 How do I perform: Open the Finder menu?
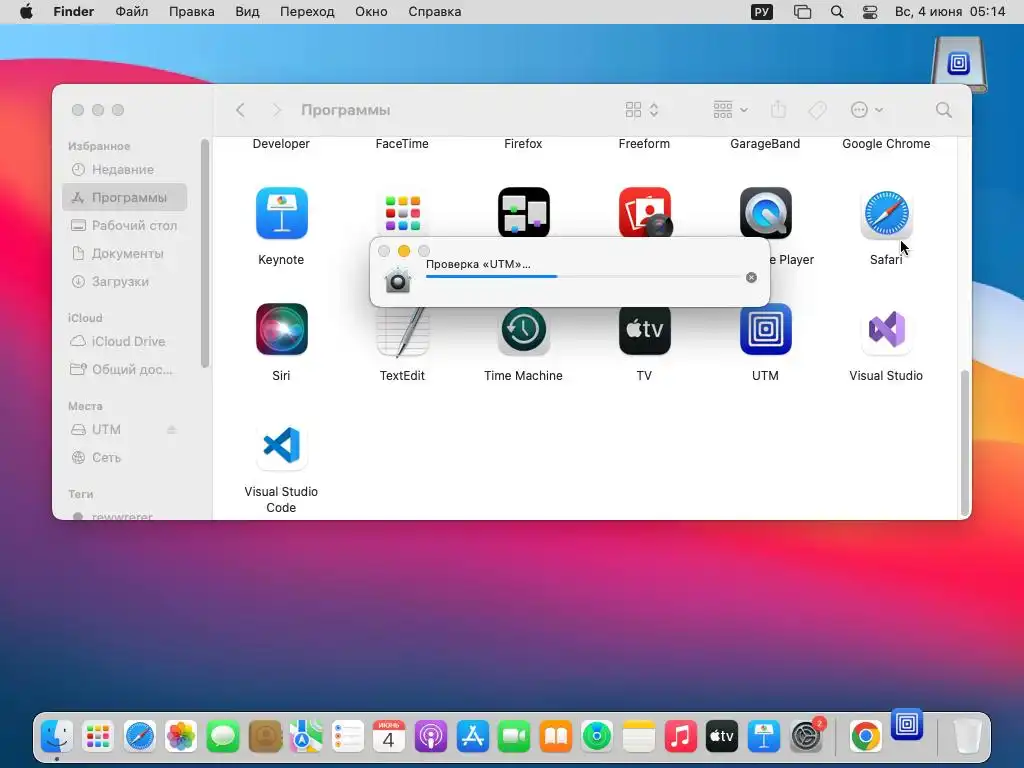[x=74, y=12]
